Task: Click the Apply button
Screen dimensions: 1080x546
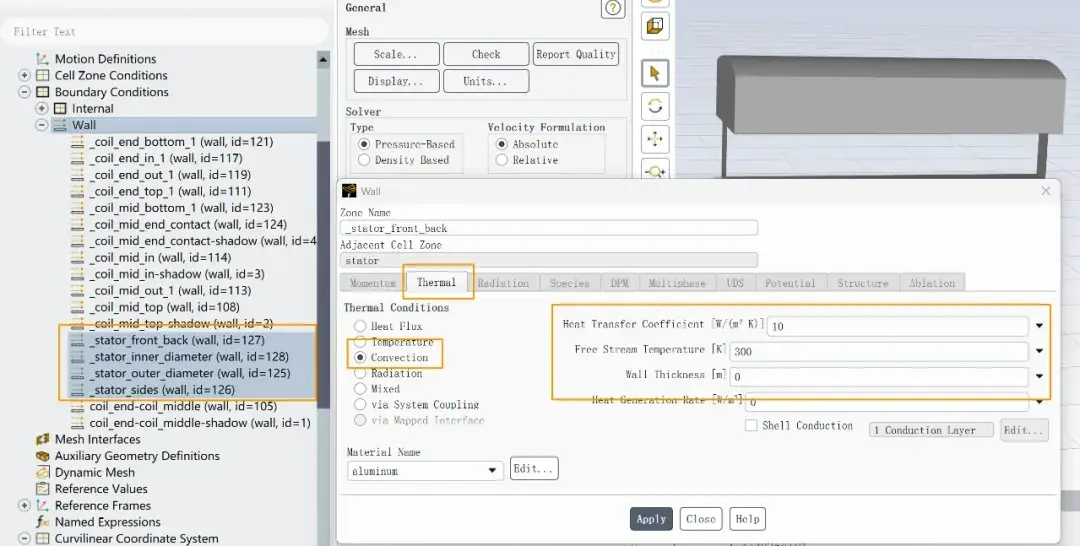Action: coord(651,519)
